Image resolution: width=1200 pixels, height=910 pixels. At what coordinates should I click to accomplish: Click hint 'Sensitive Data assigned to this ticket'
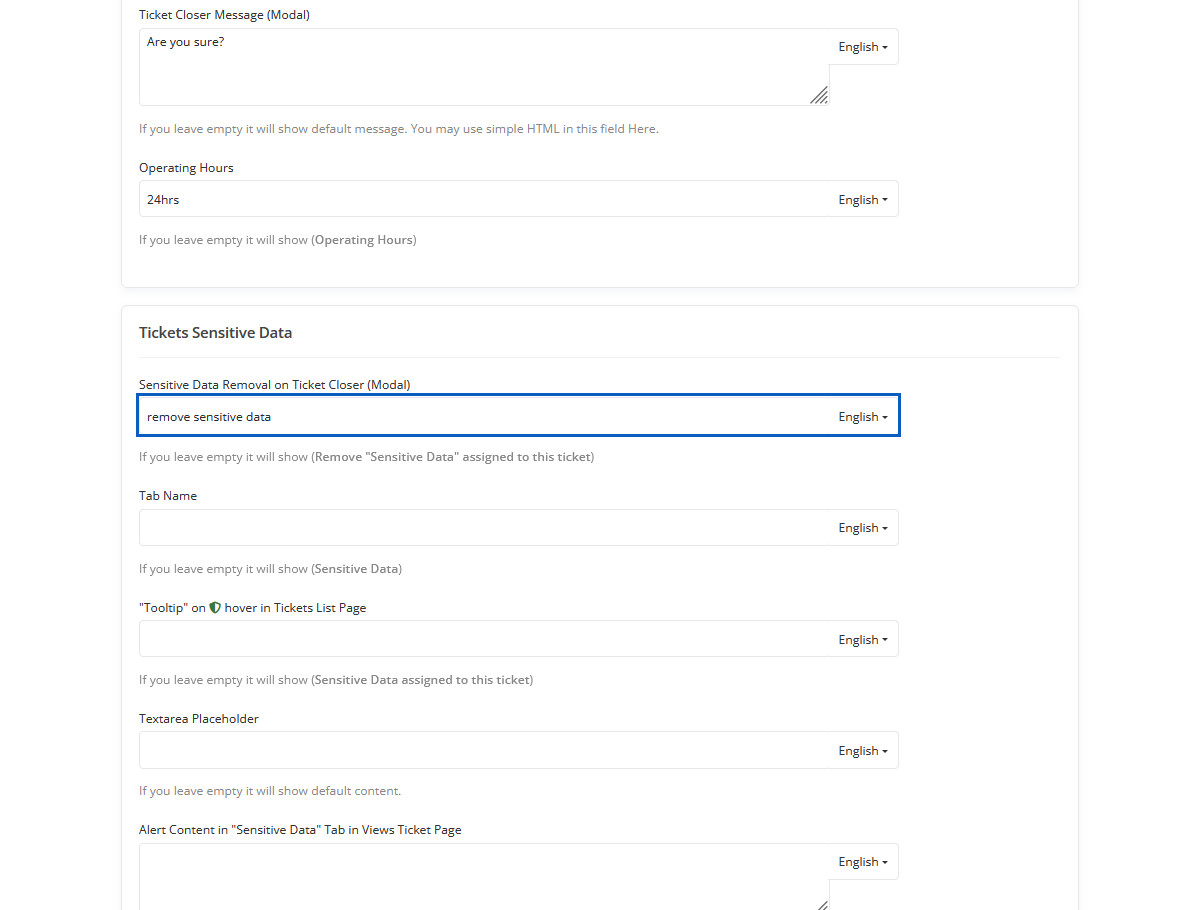(x=336, y=679)
